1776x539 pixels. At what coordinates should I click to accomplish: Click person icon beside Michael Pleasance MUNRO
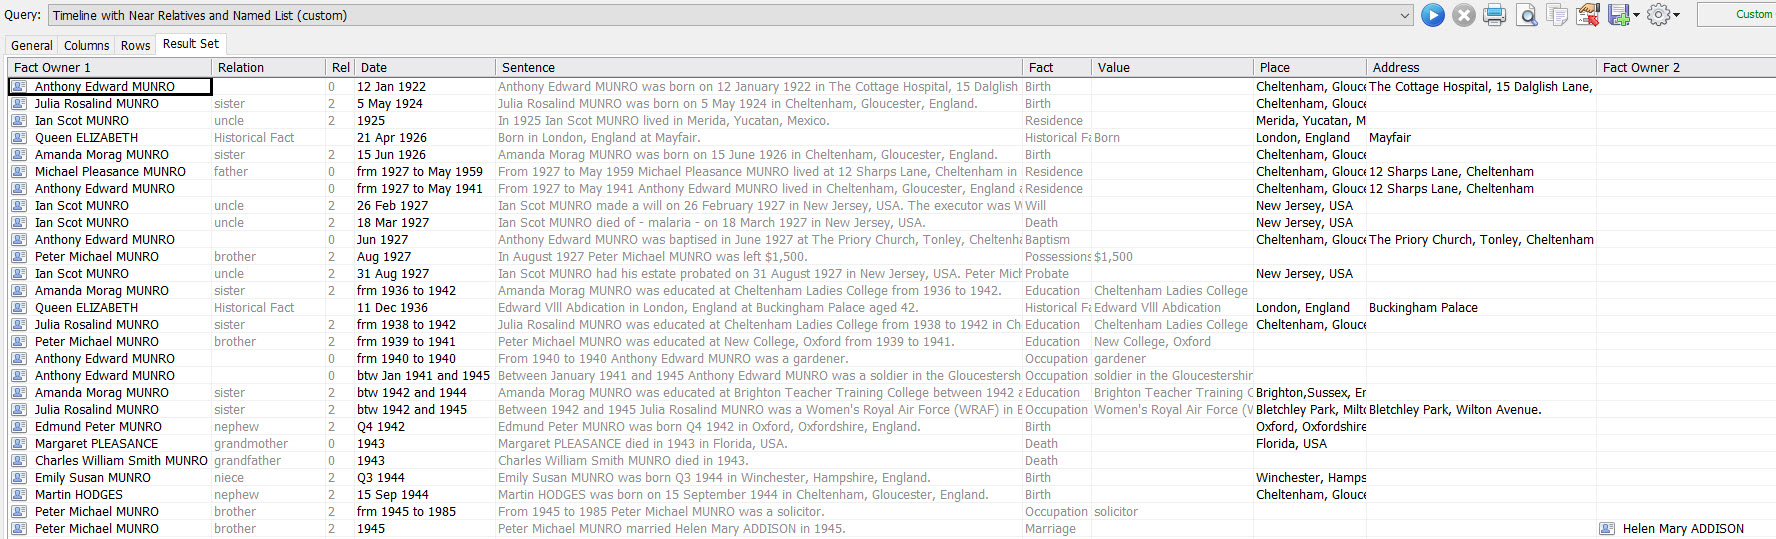(x=19, y=172)
